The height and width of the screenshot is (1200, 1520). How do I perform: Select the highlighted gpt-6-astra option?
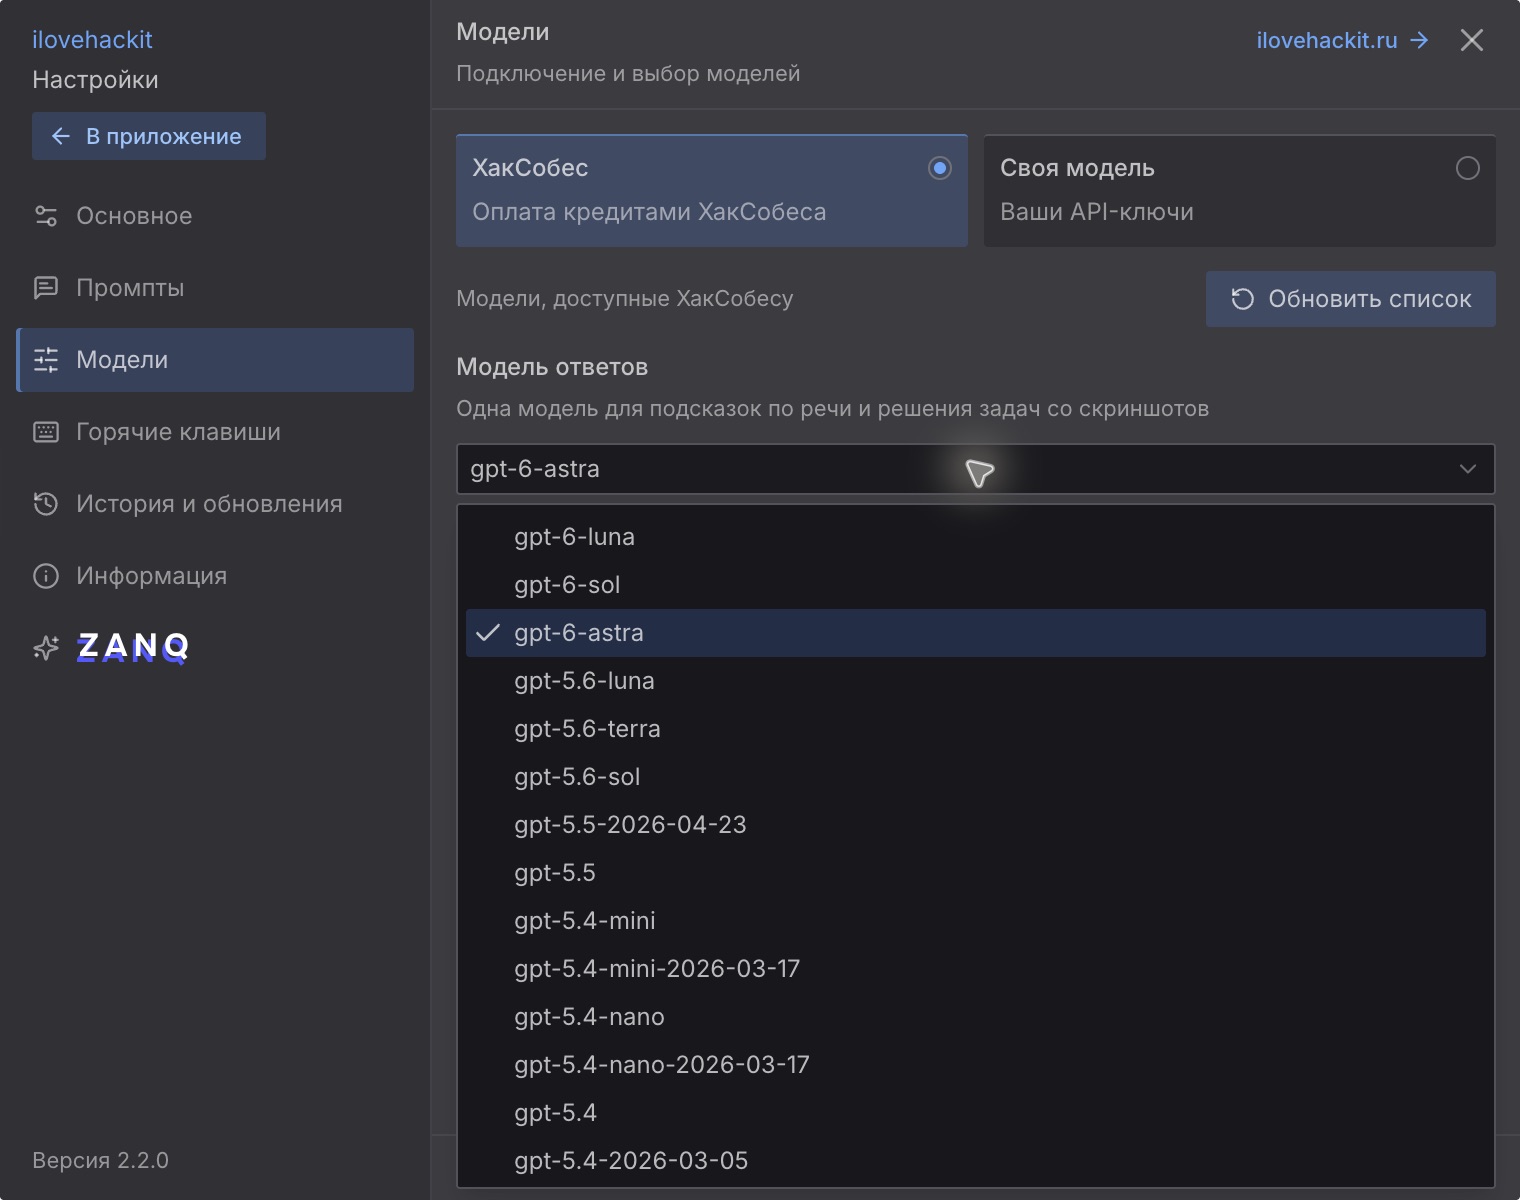tap(975, 633)
